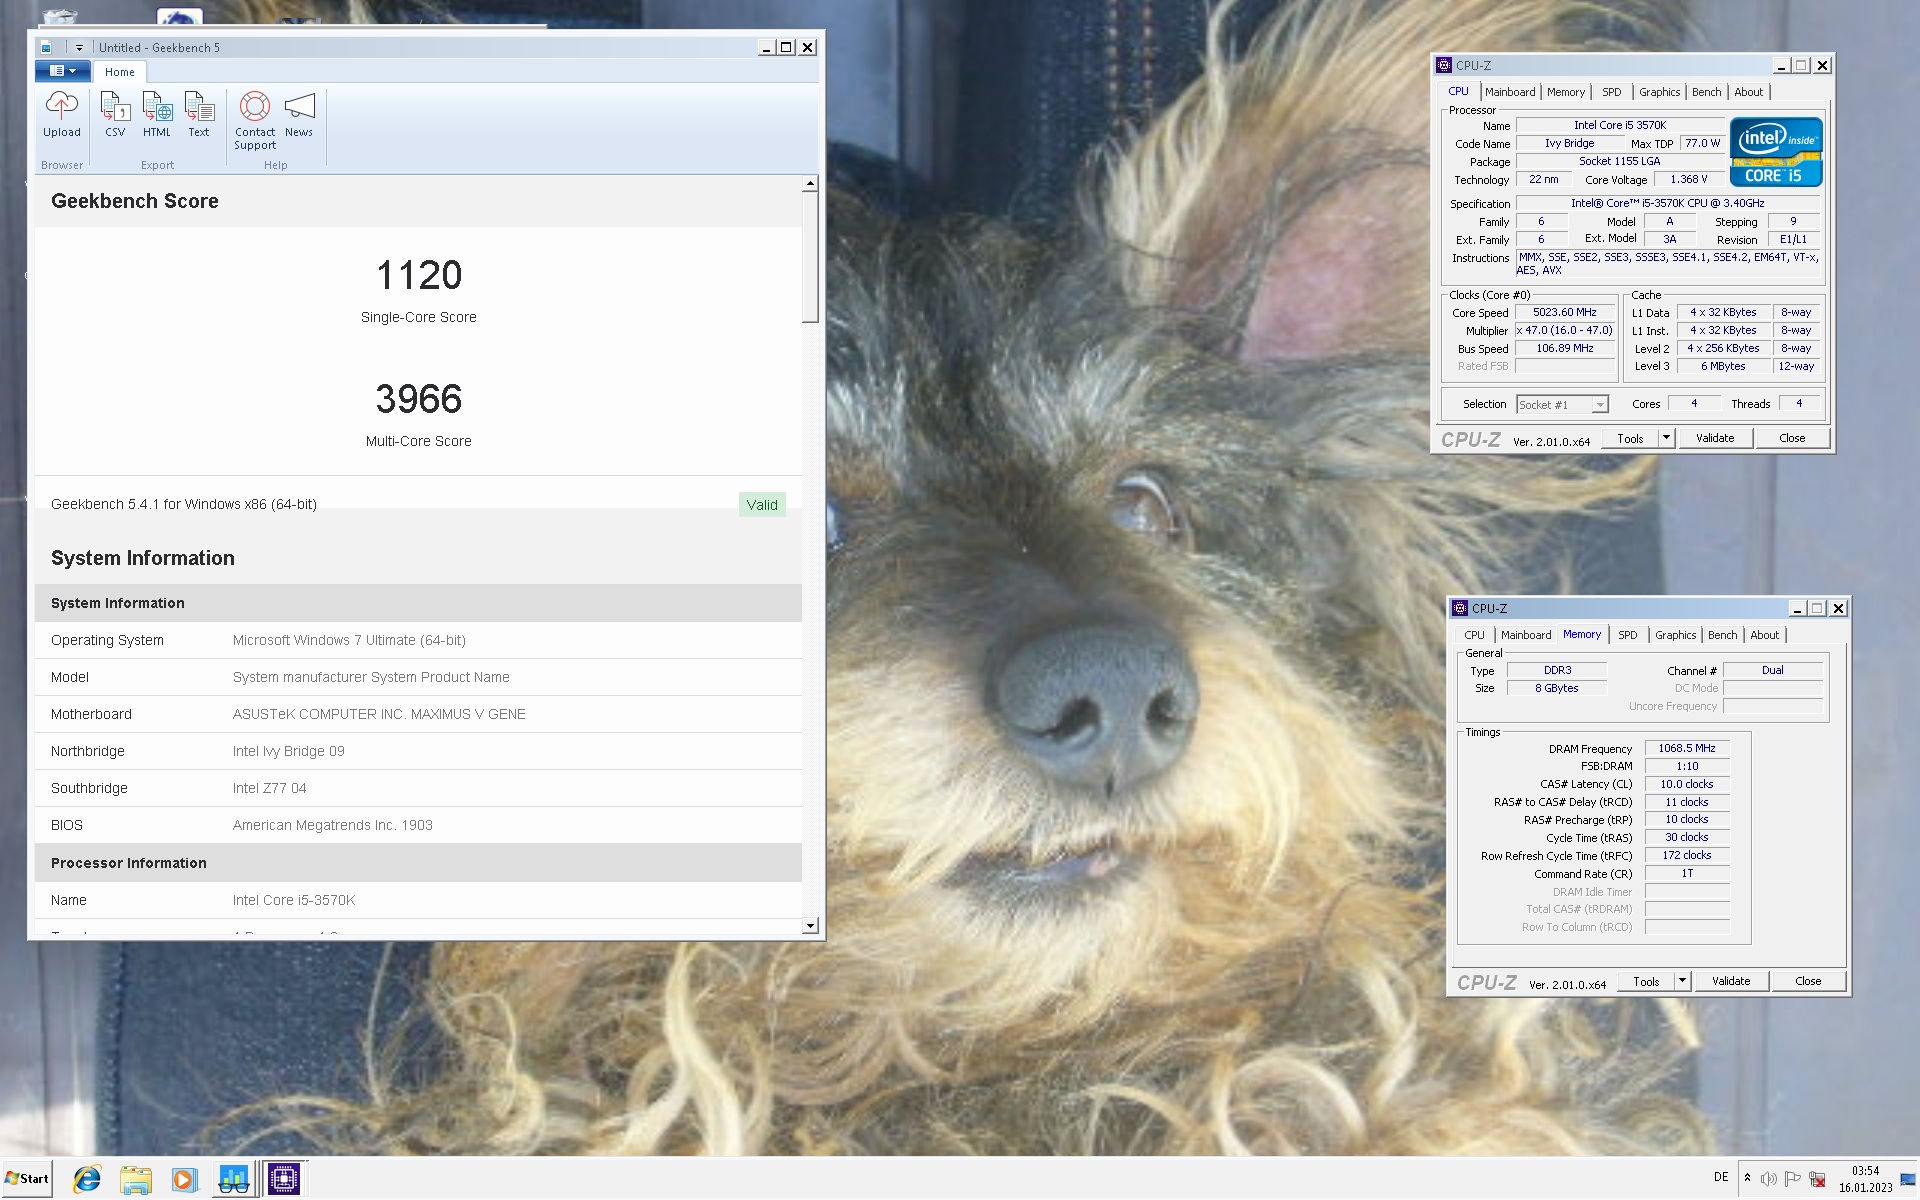1920x1200 pixels.
Task: Click the Valid badge
Action: coord(762,505)
